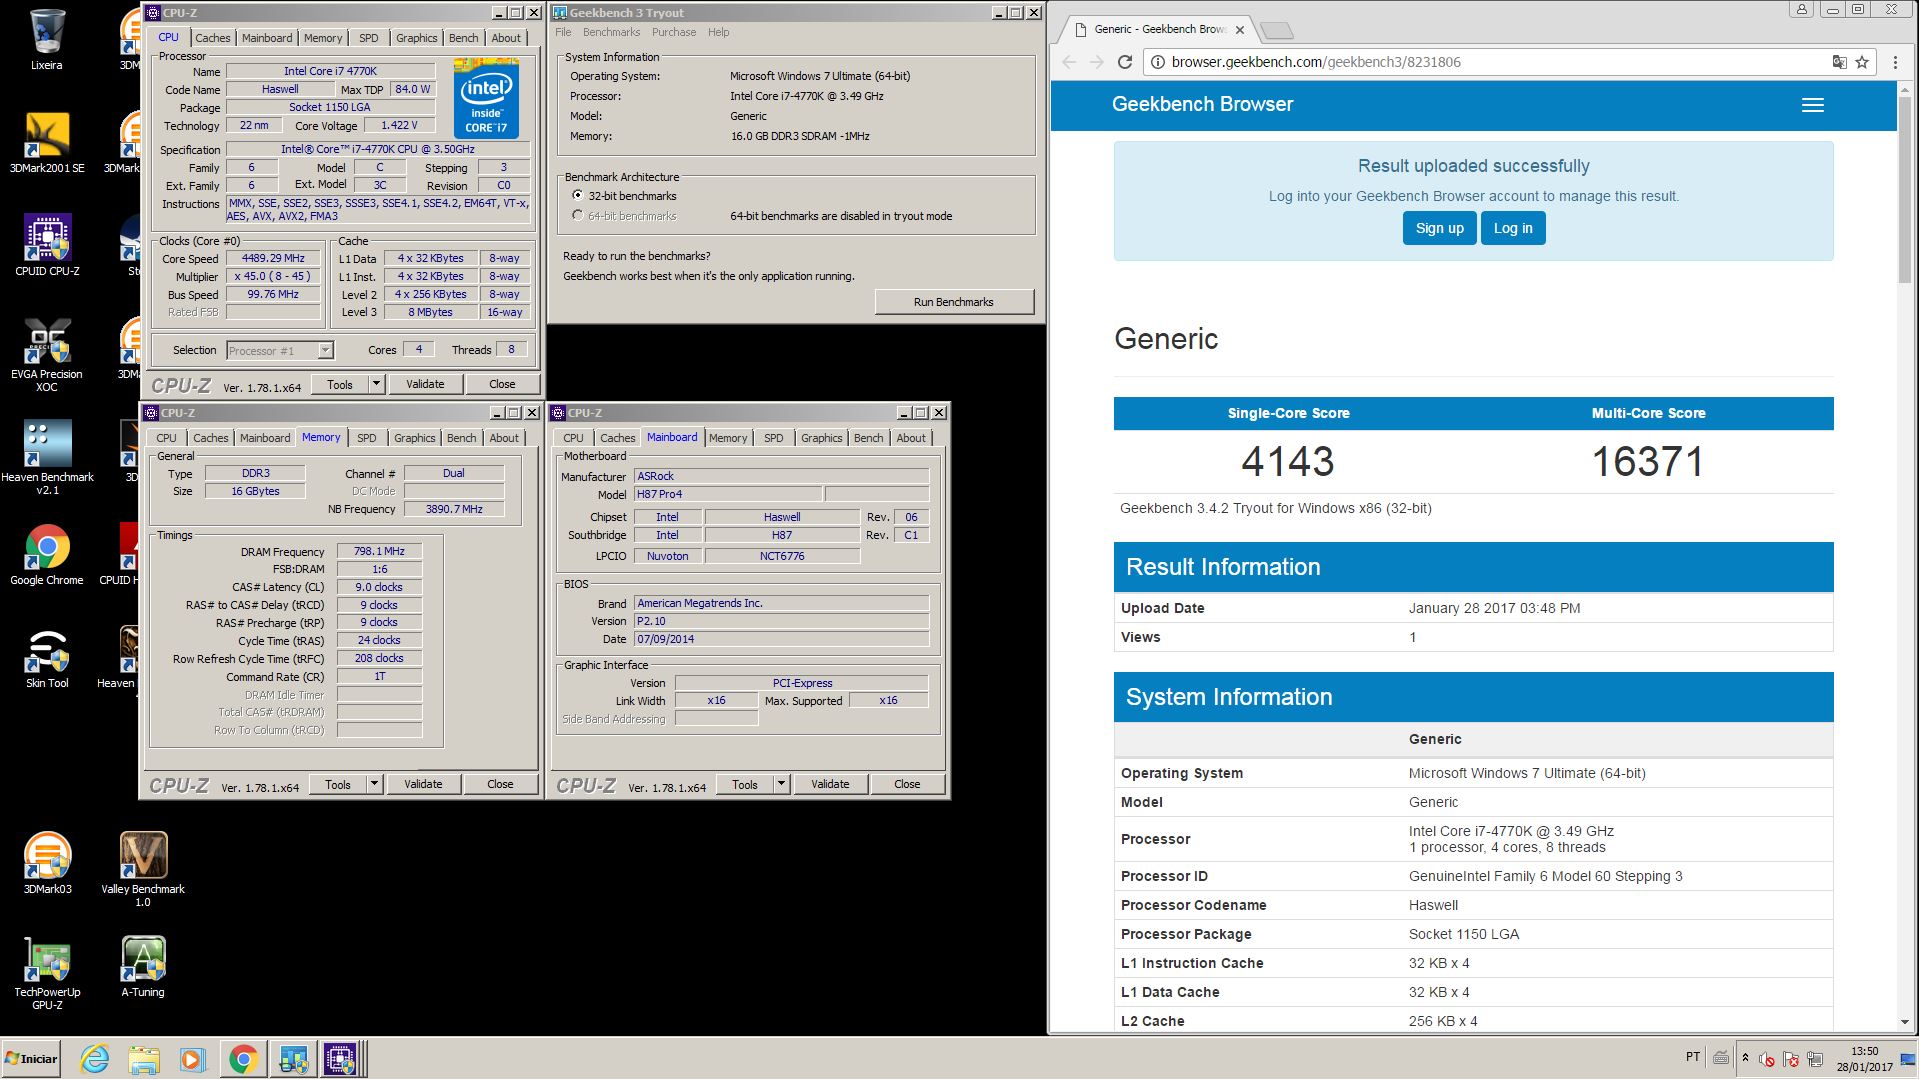
Task: Click Run Benchmarks in Geekbench 3
Action: coord(954,302)
